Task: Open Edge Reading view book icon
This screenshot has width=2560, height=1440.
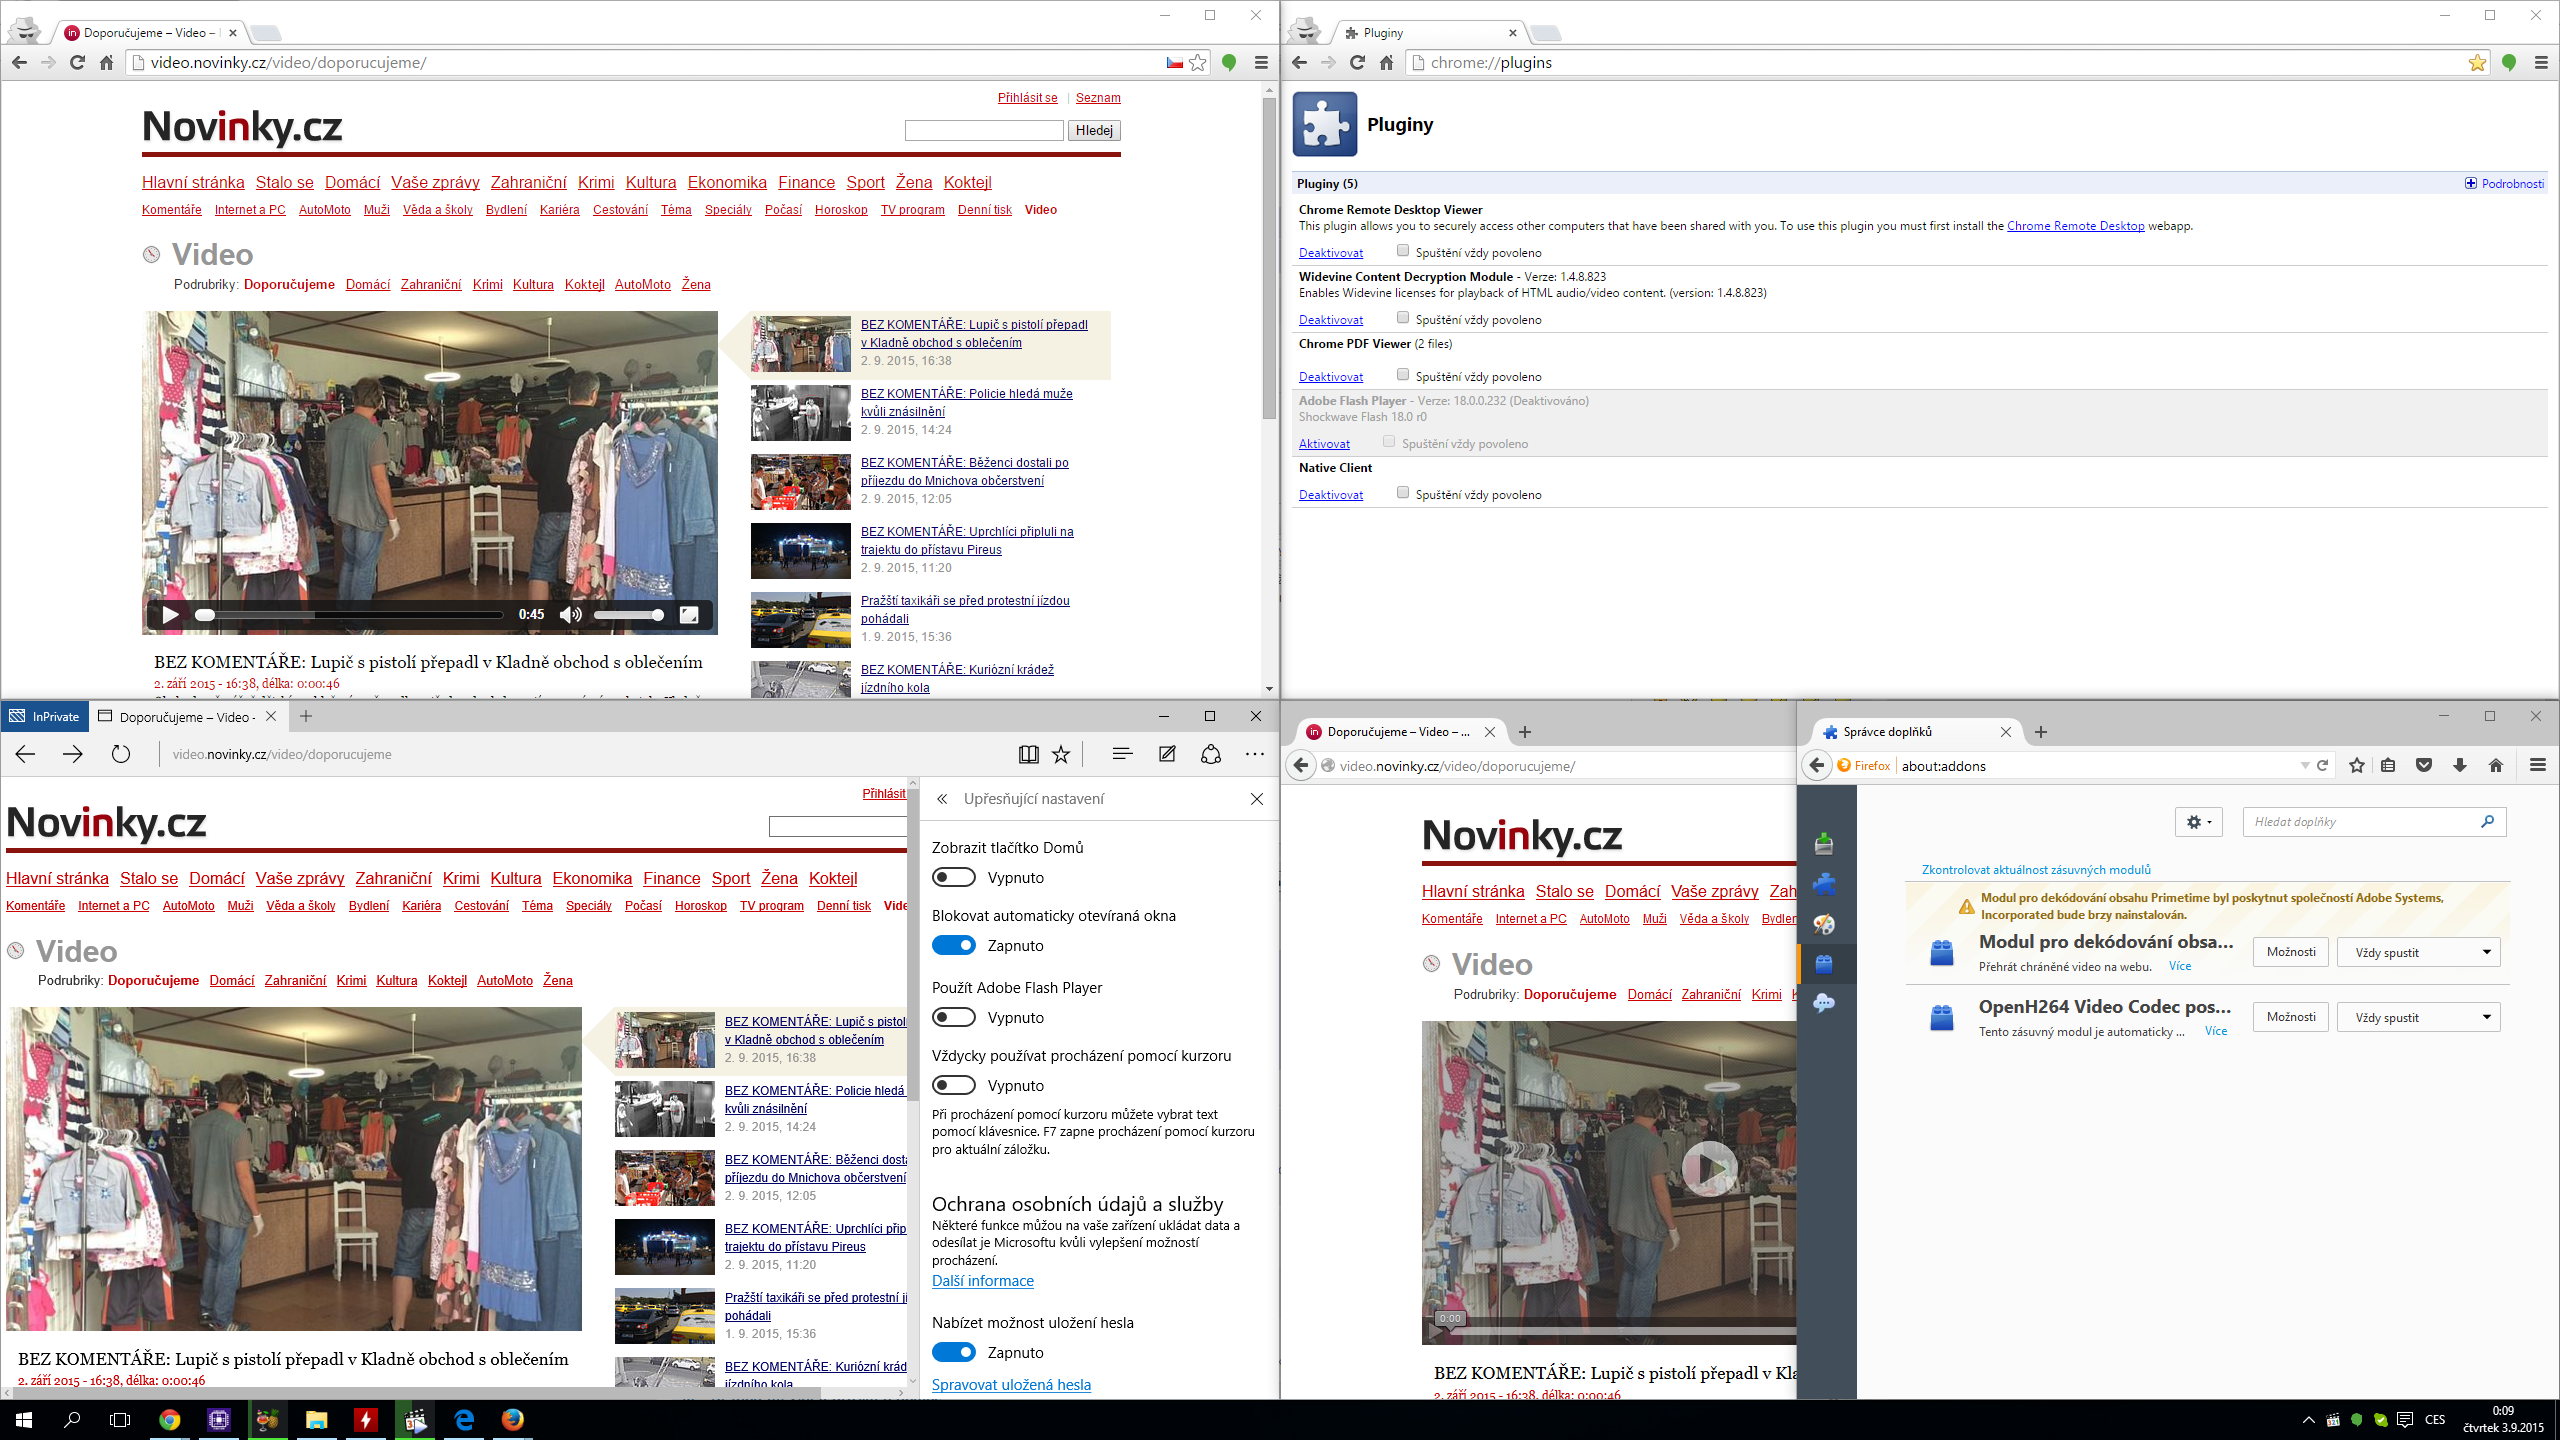Action: [x=1028, y=755]
